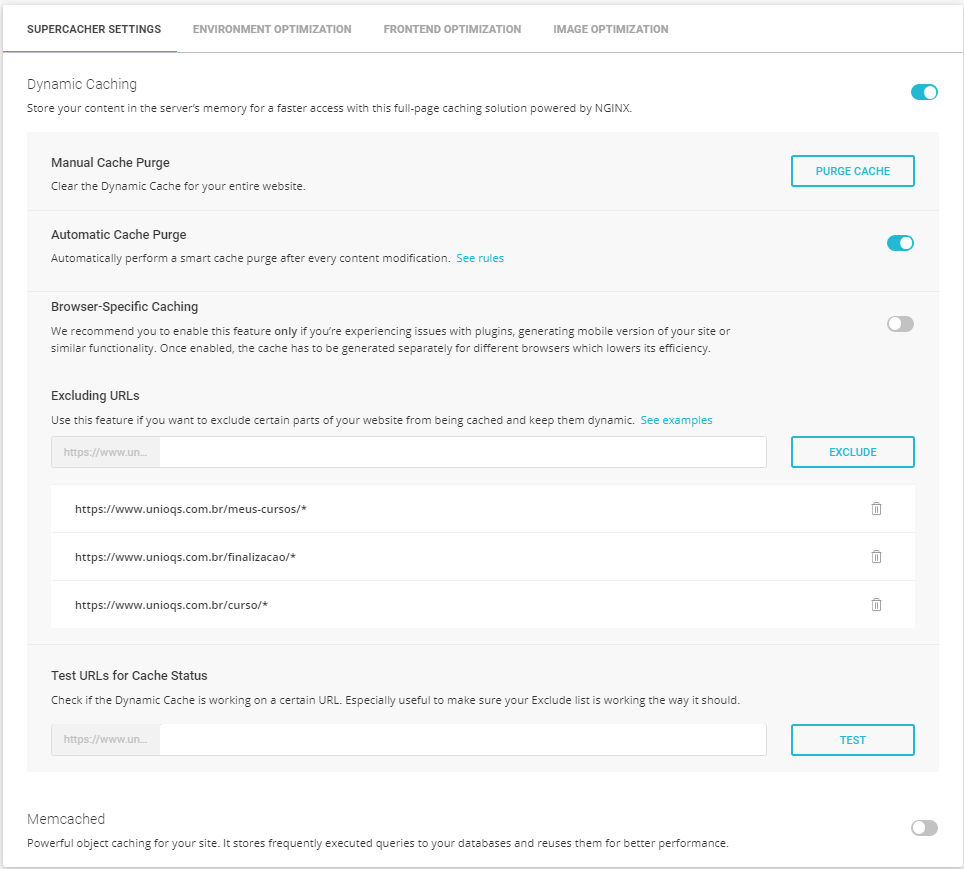The width and height of the screenshot is (964, 869).
Task: Turn off Automatic Cache Purge
Action: [900, 243]
